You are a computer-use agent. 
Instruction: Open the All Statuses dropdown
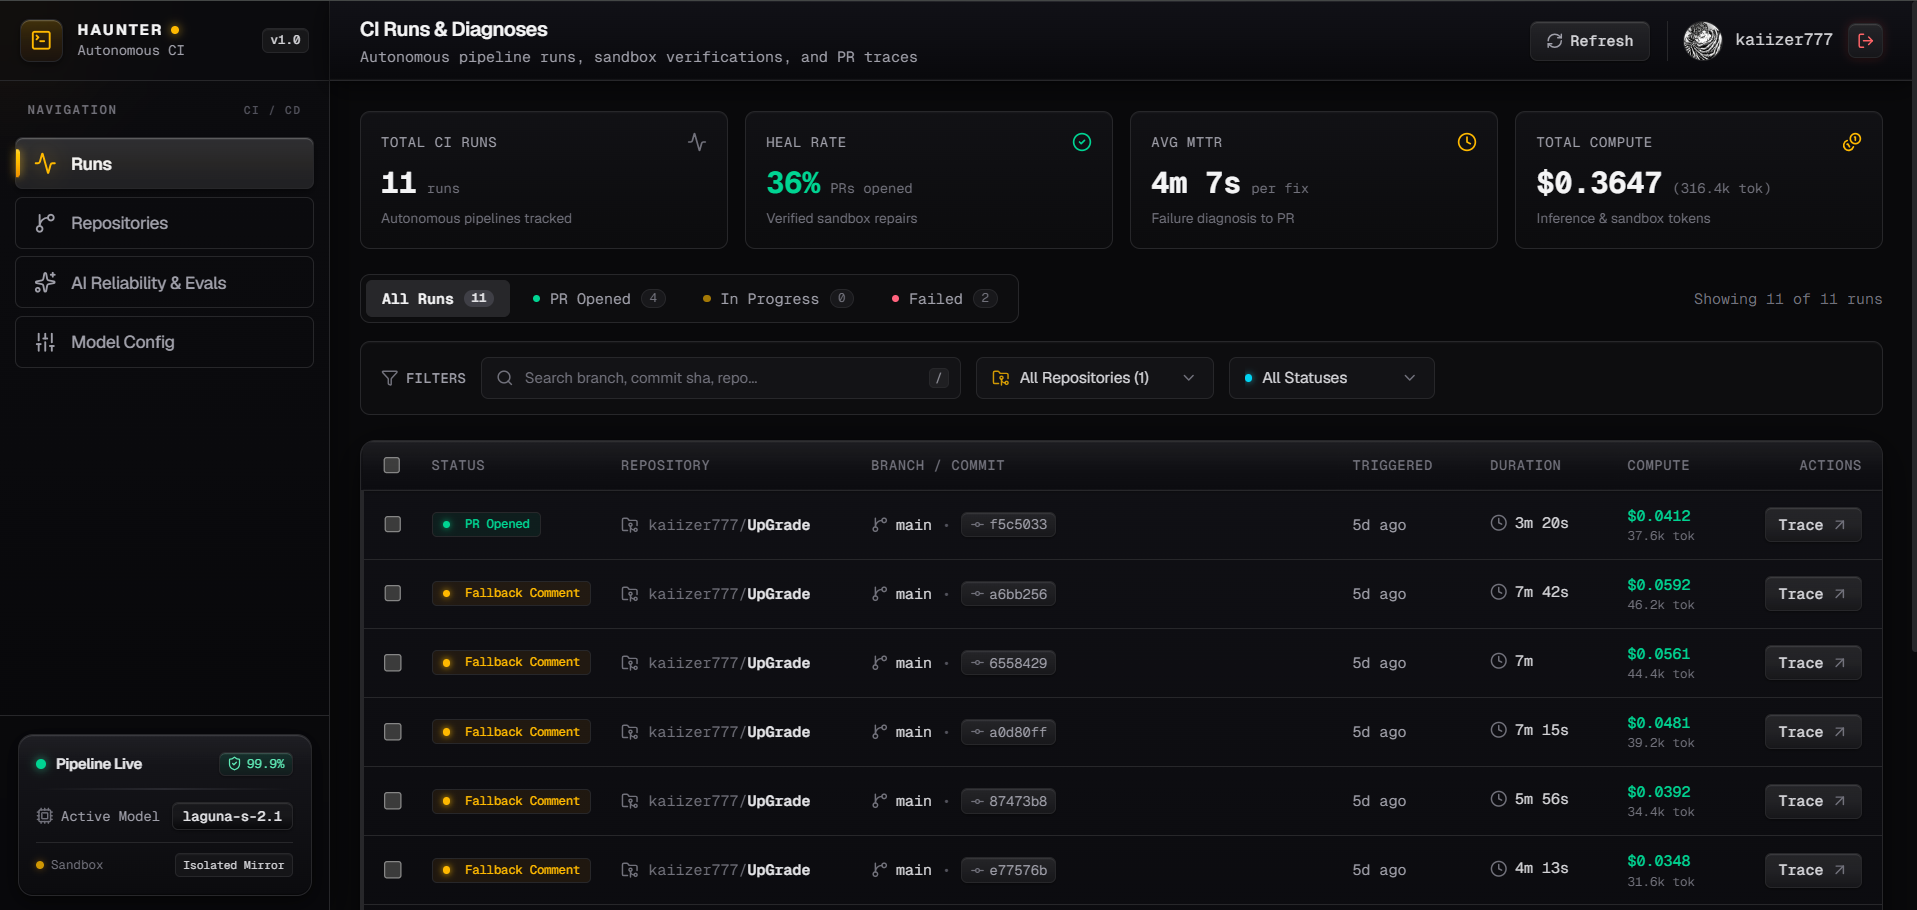[1331, 378]
